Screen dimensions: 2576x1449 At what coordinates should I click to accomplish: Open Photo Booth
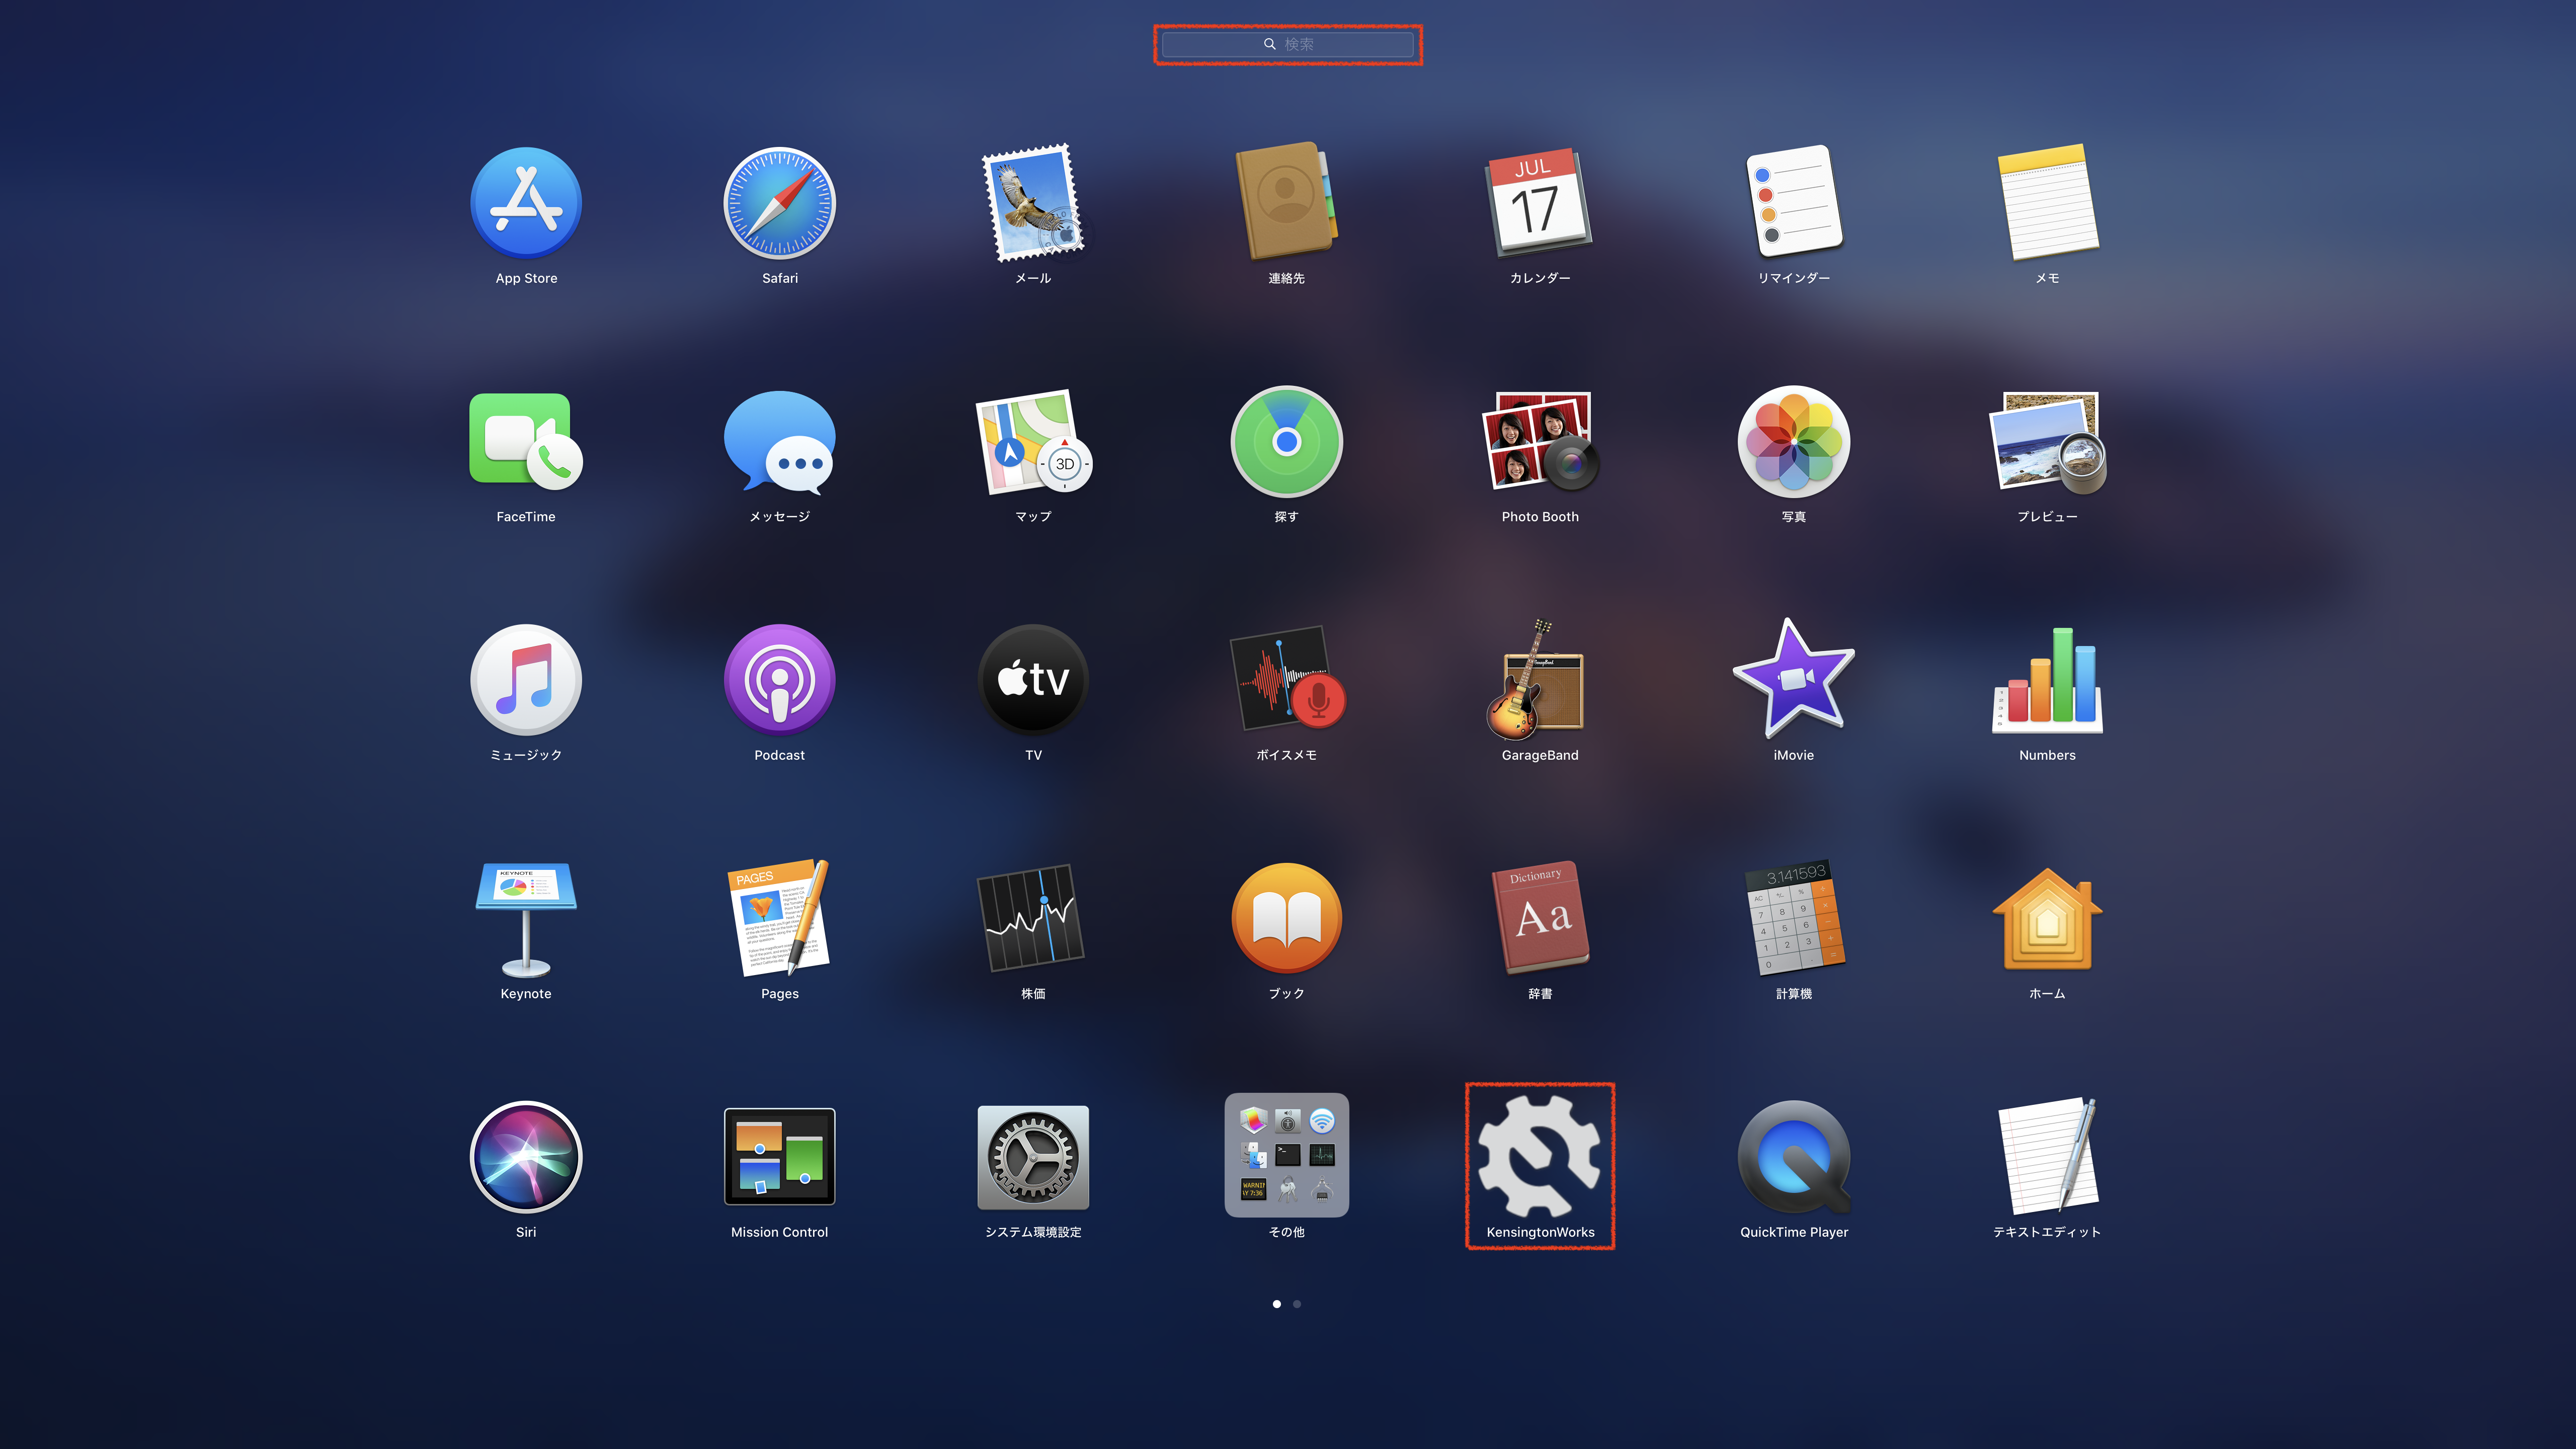point(1540,441)
